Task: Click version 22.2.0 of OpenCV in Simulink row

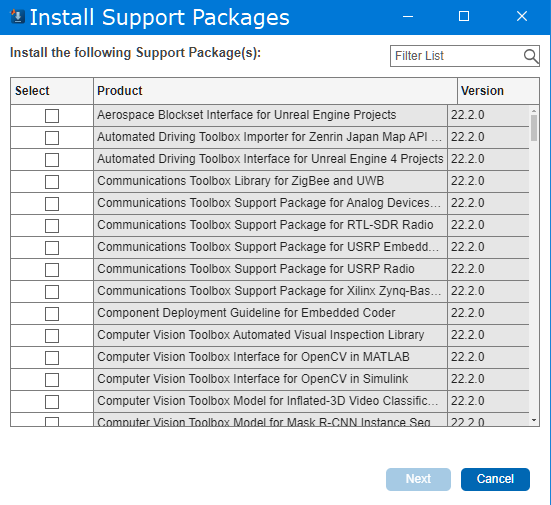Action: [x=468, y=379]
